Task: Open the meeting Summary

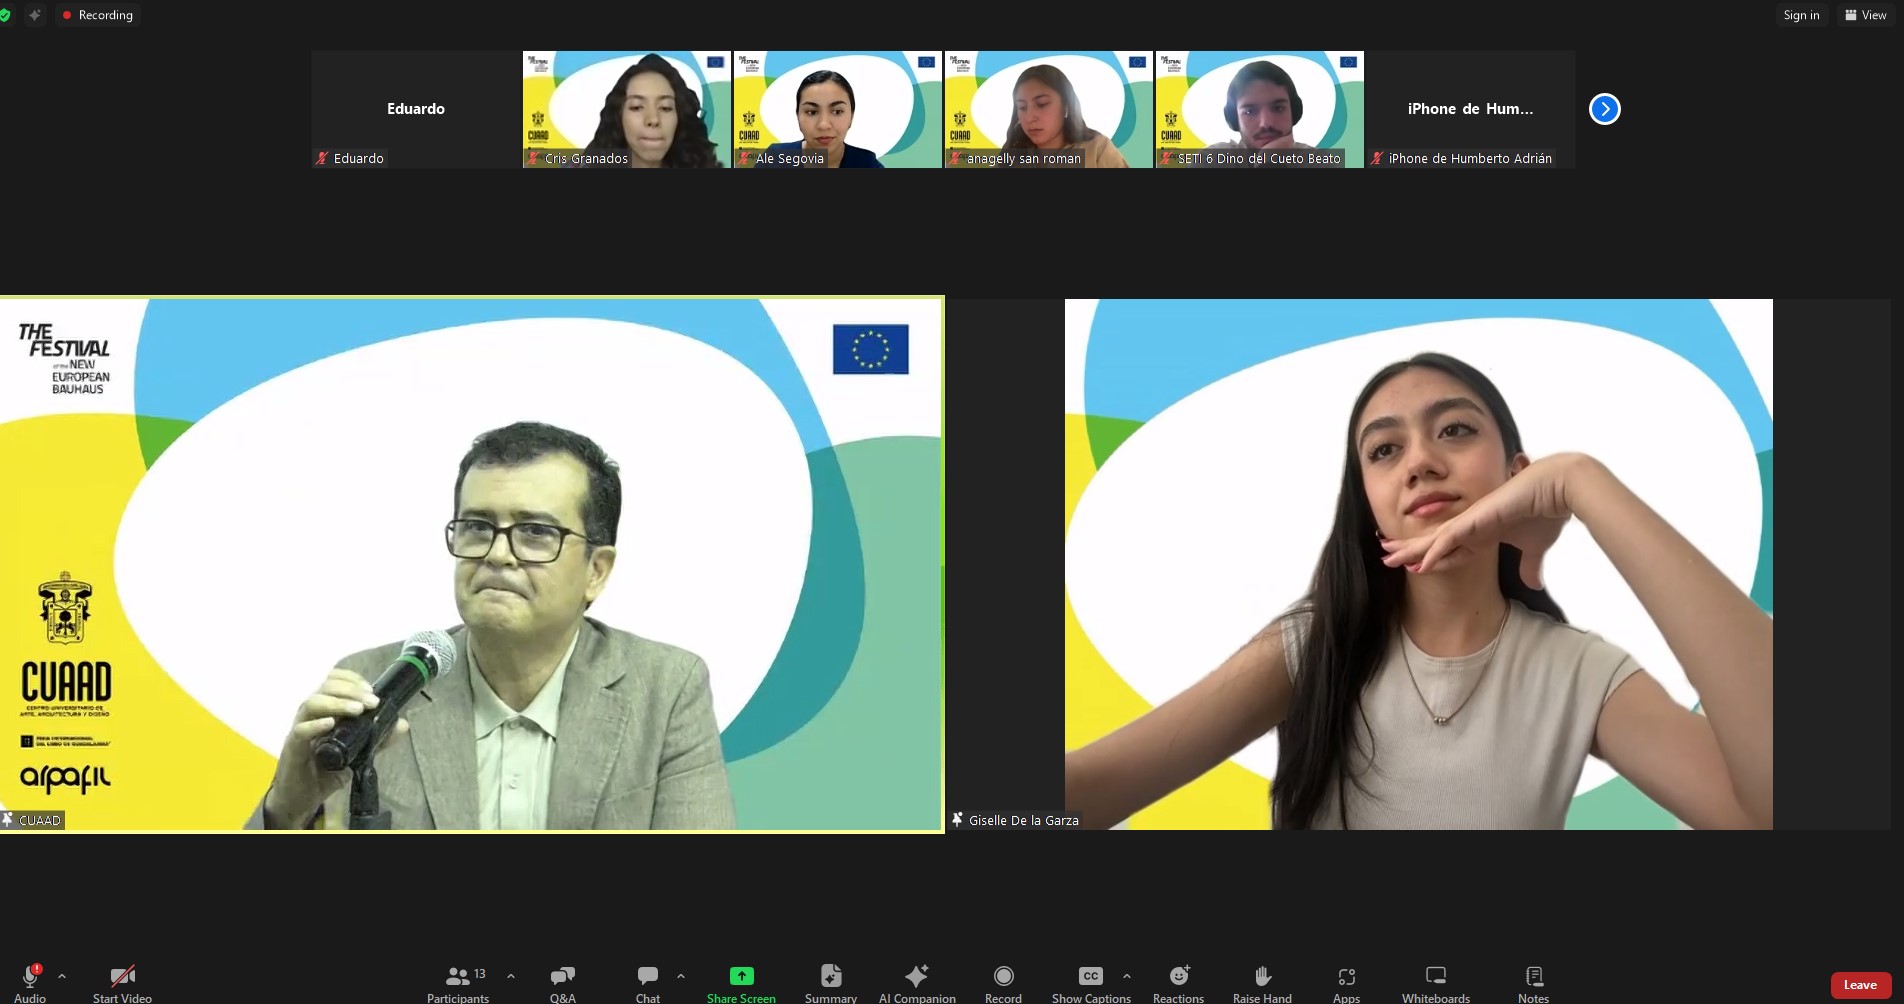Action: click(x=830, y=982)
